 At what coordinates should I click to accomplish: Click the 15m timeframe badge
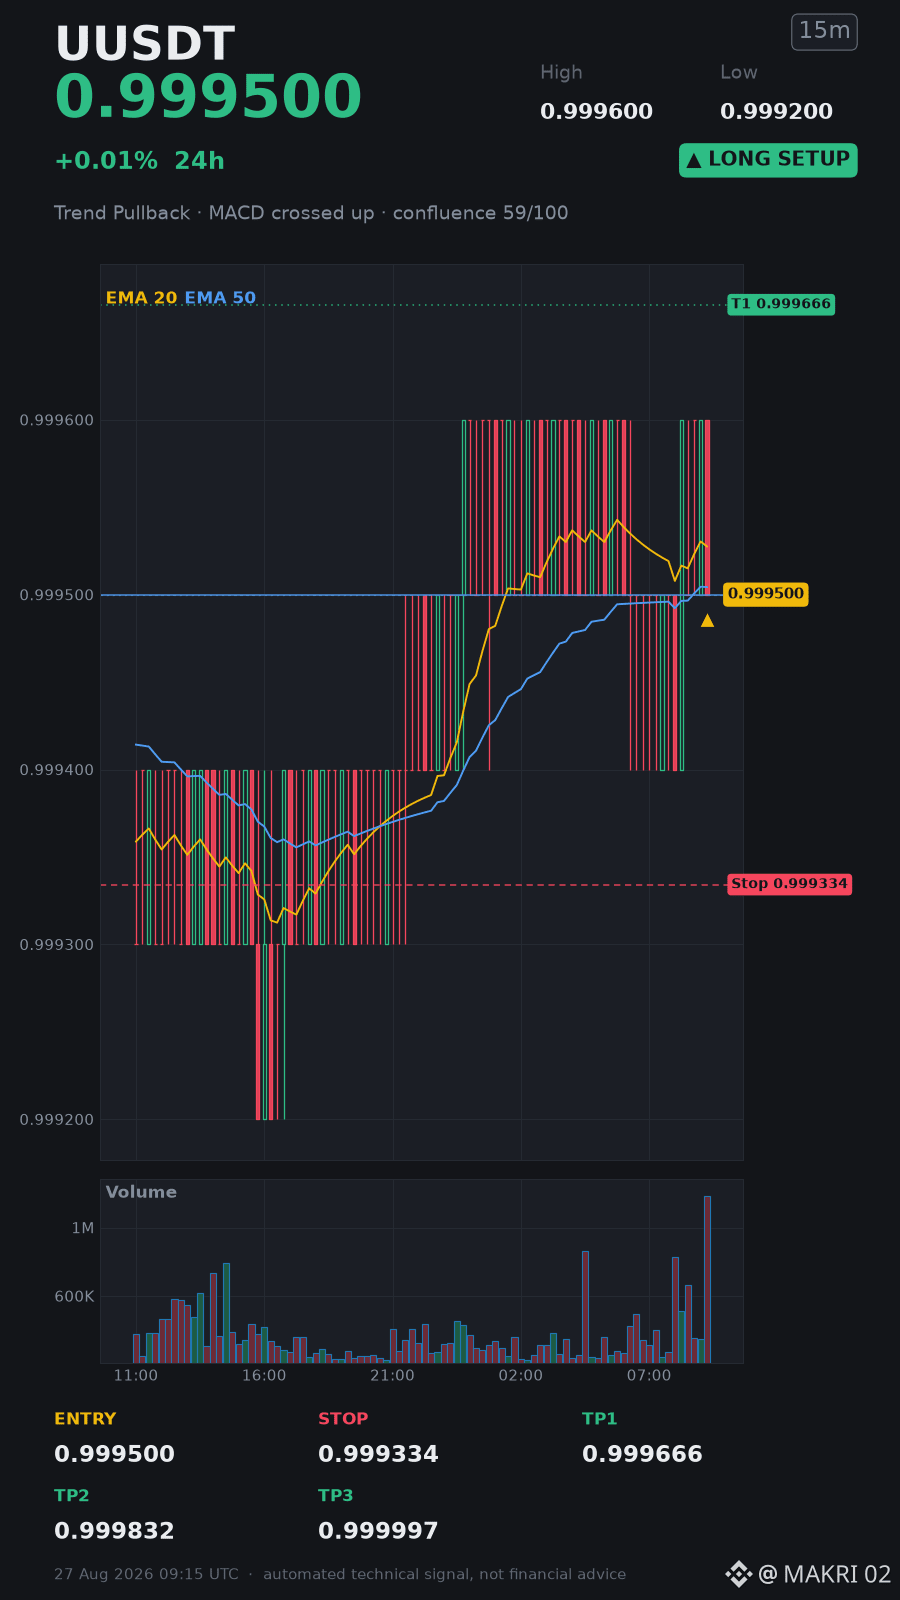(x=824, y=31)
